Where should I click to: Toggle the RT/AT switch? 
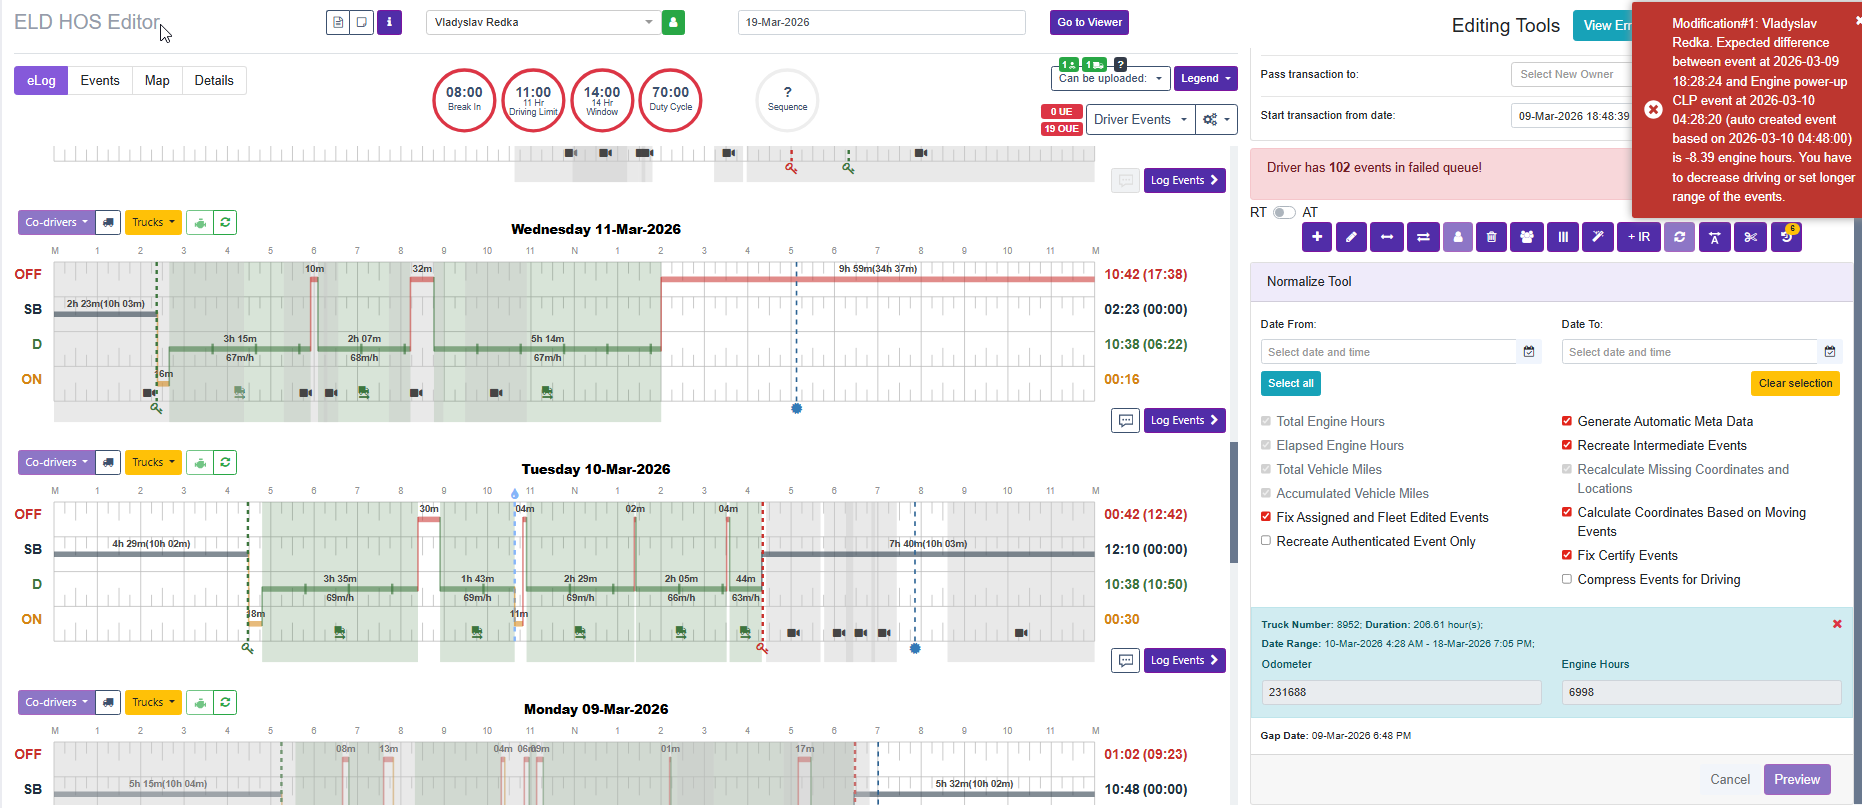(x=1284, y=212)
